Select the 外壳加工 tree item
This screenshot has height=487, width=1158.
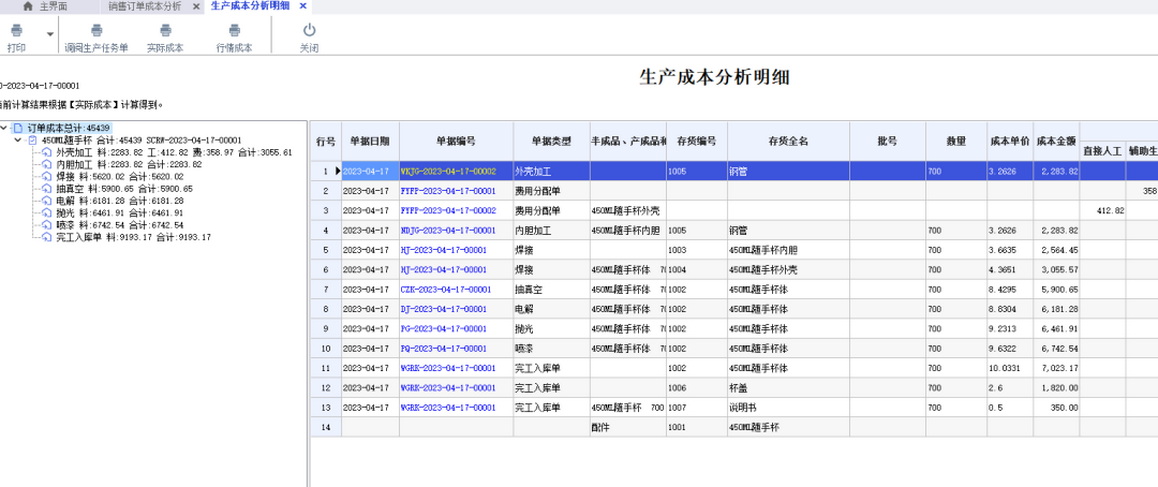coord(73,153)
